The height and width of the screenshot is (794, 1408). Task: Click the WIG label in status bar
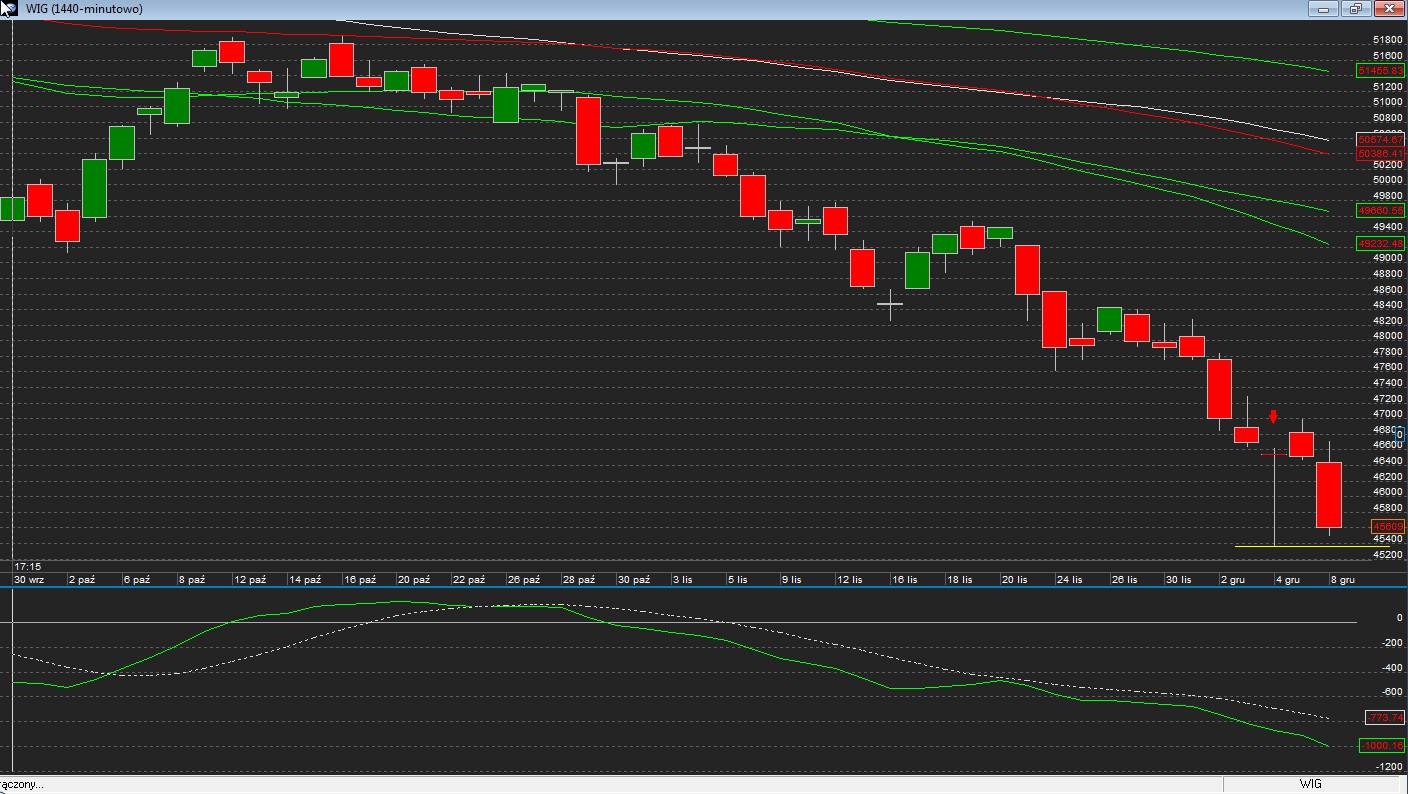pos(1310,784)
